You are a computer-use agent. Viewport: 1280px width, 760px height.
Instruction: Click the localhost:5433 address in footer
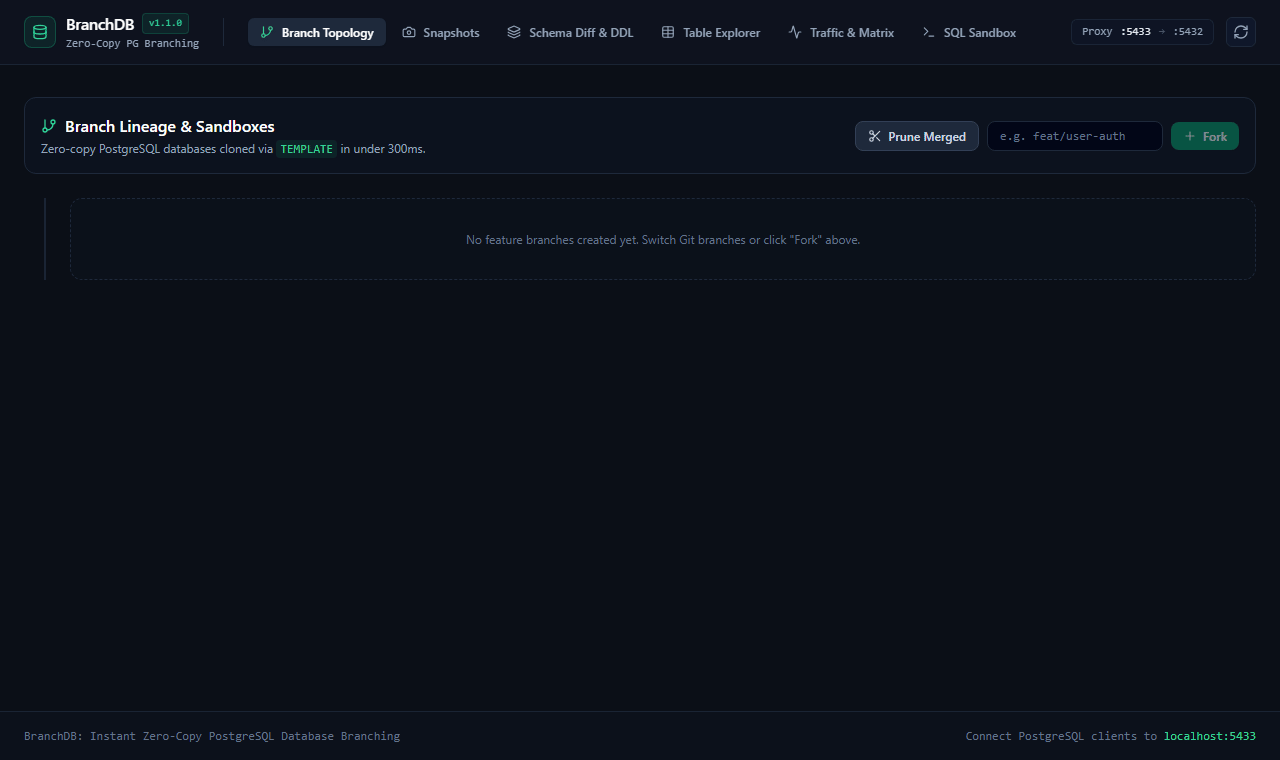click(1210, 736)
